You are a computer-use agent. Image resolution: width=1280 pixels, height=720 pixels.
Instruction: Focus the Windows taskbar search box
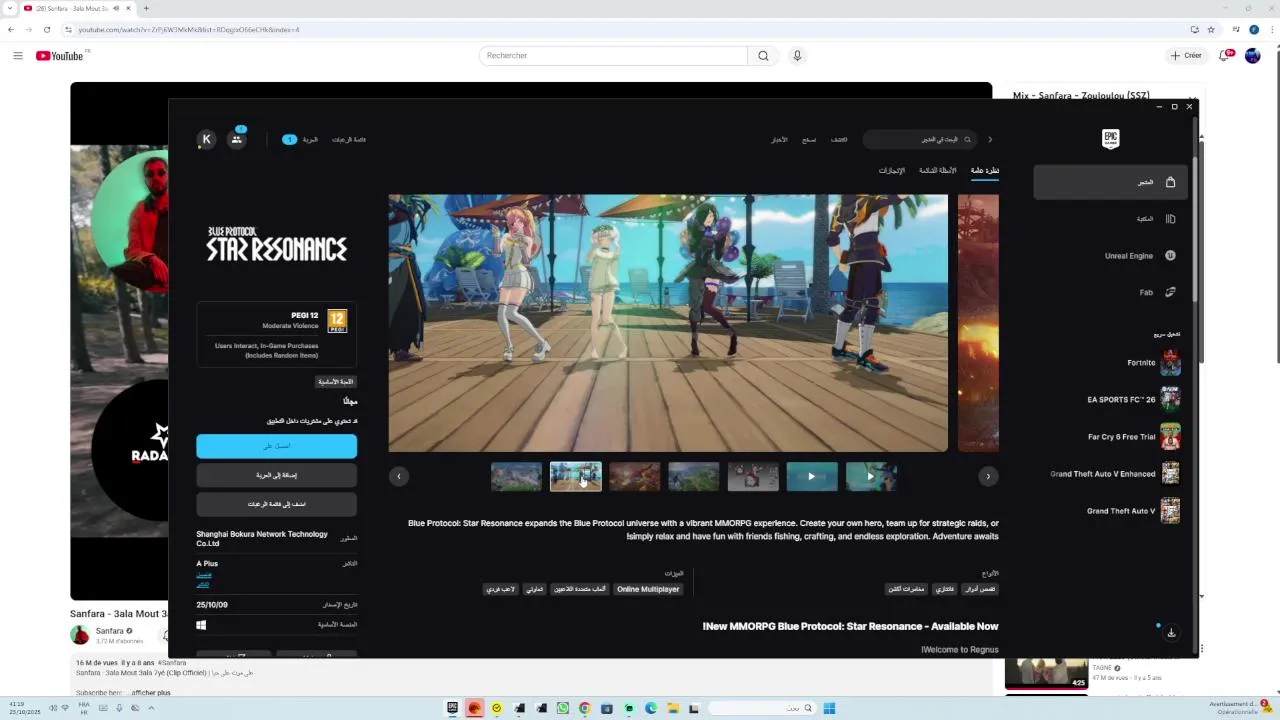[x=761, y=709]
